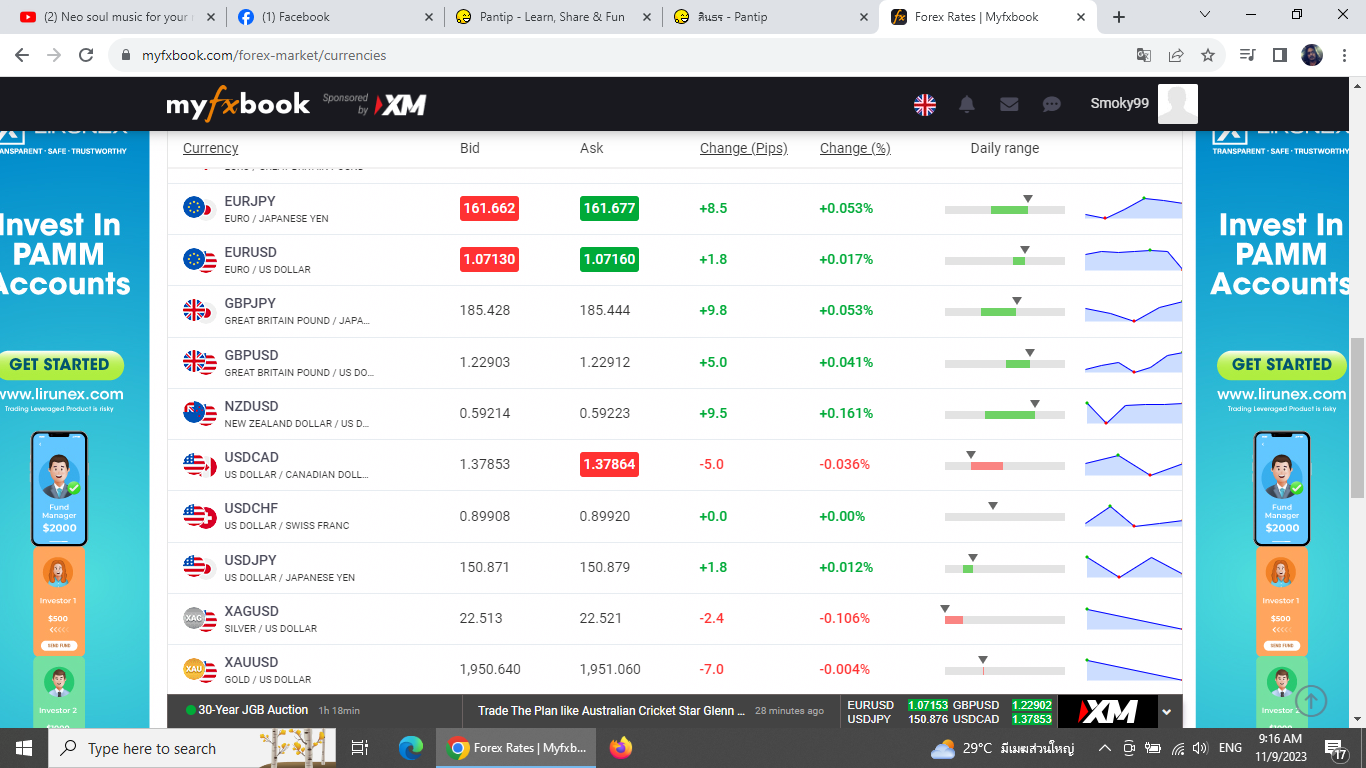1366x768 pixels.
Task: Open the tab search dropdown arrow
Action: click(1205, 15)
